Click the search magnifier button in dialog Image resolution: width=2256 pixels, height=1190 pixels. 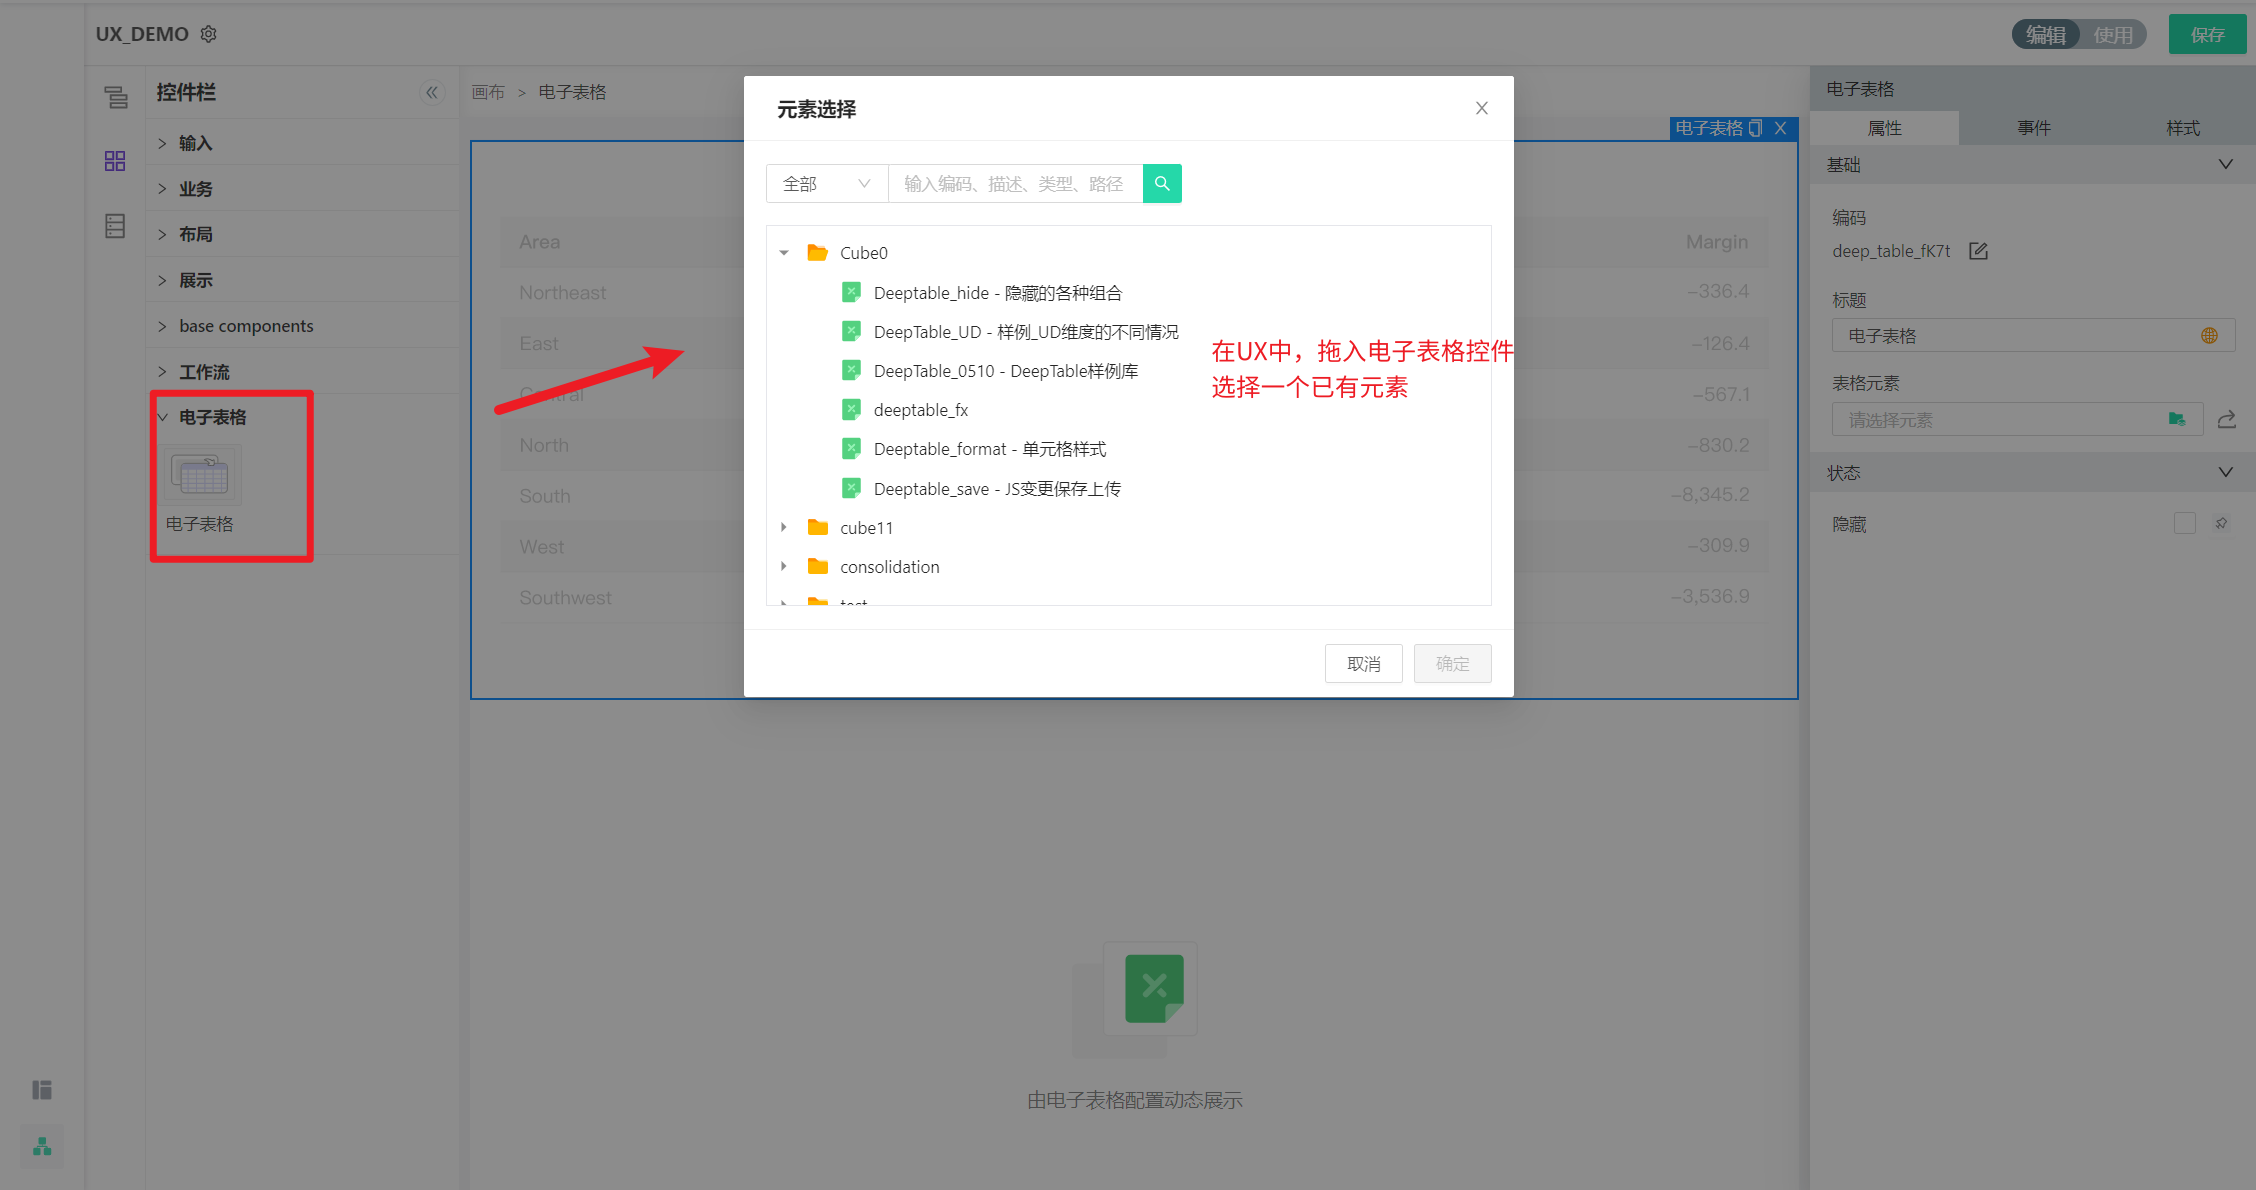tap(1162, 184)
